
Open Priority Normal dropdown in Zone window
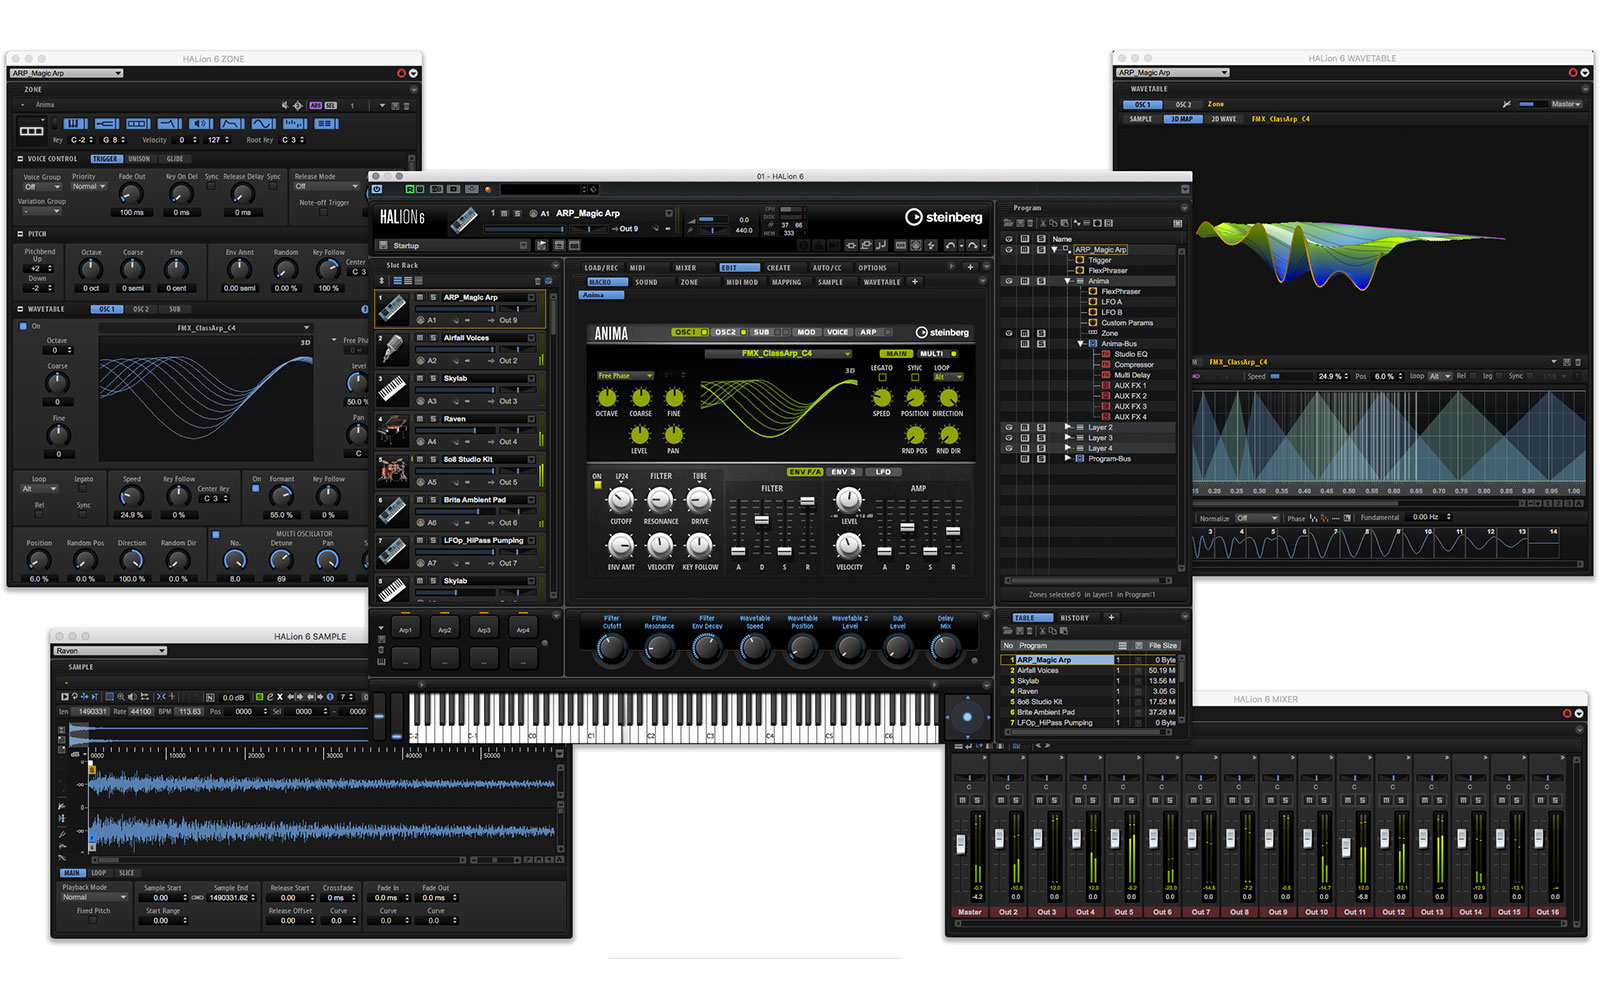pos(88,186)
